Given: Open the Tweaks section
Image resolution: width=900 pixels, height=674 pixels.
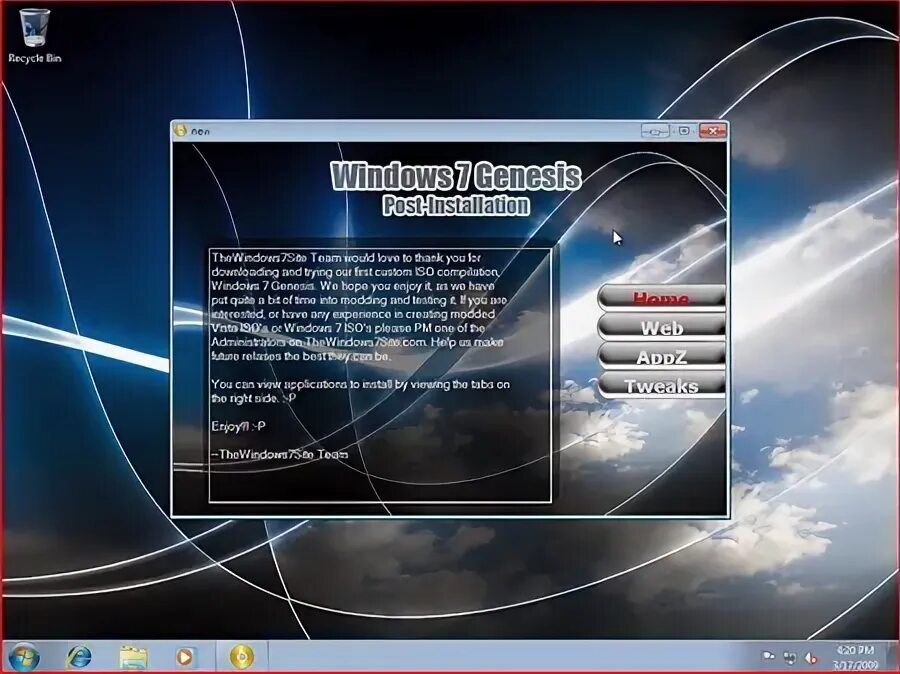Looking at the screenshot, I should pyautogui.click(x=661, y=385).
